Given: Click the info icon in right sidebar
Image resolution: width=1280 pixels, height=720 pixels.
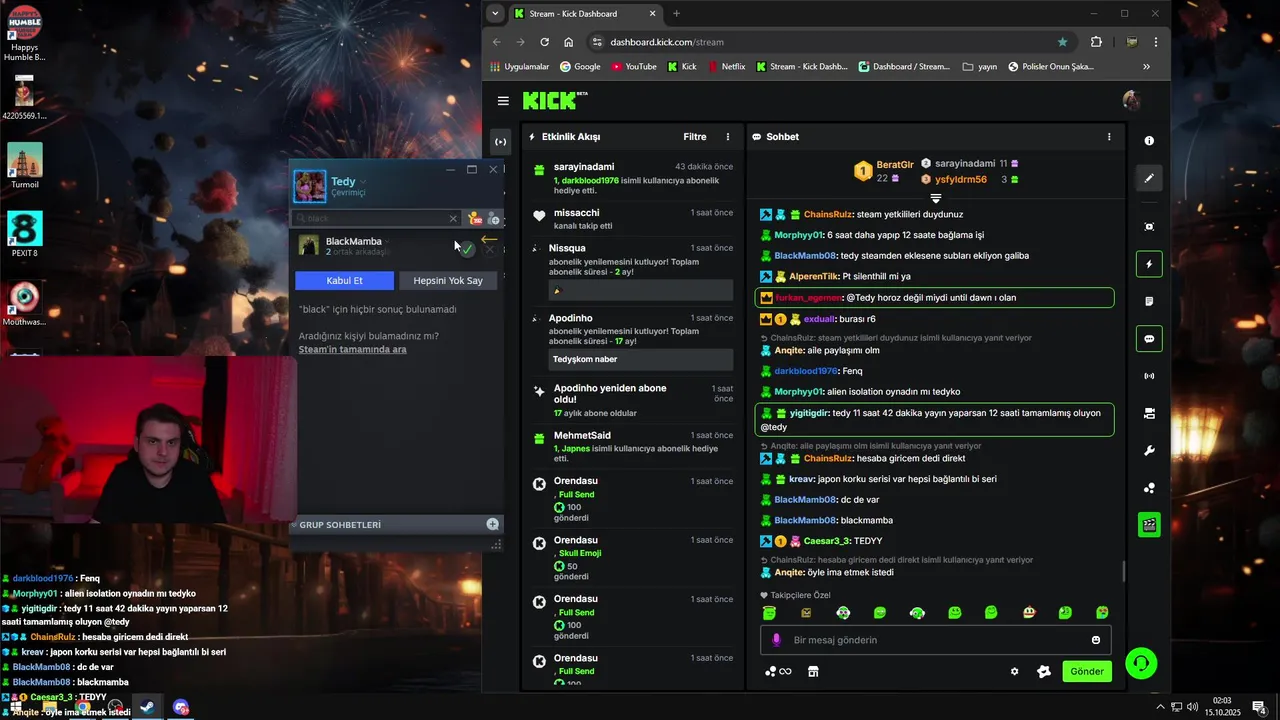Looking at the screenshot, I should click(1149, 141).
